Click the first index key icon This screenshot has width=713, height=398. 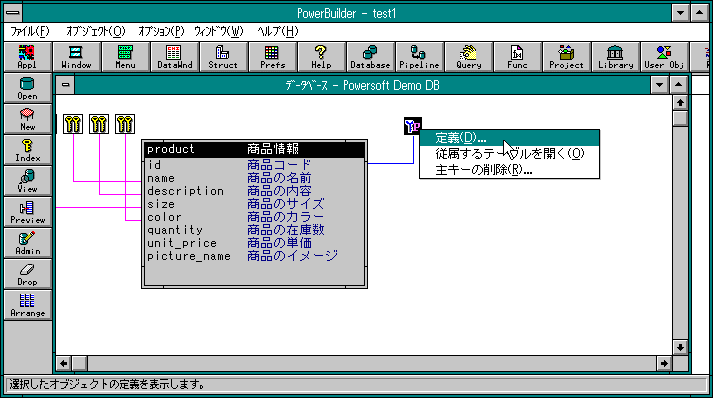coord(73,124)
